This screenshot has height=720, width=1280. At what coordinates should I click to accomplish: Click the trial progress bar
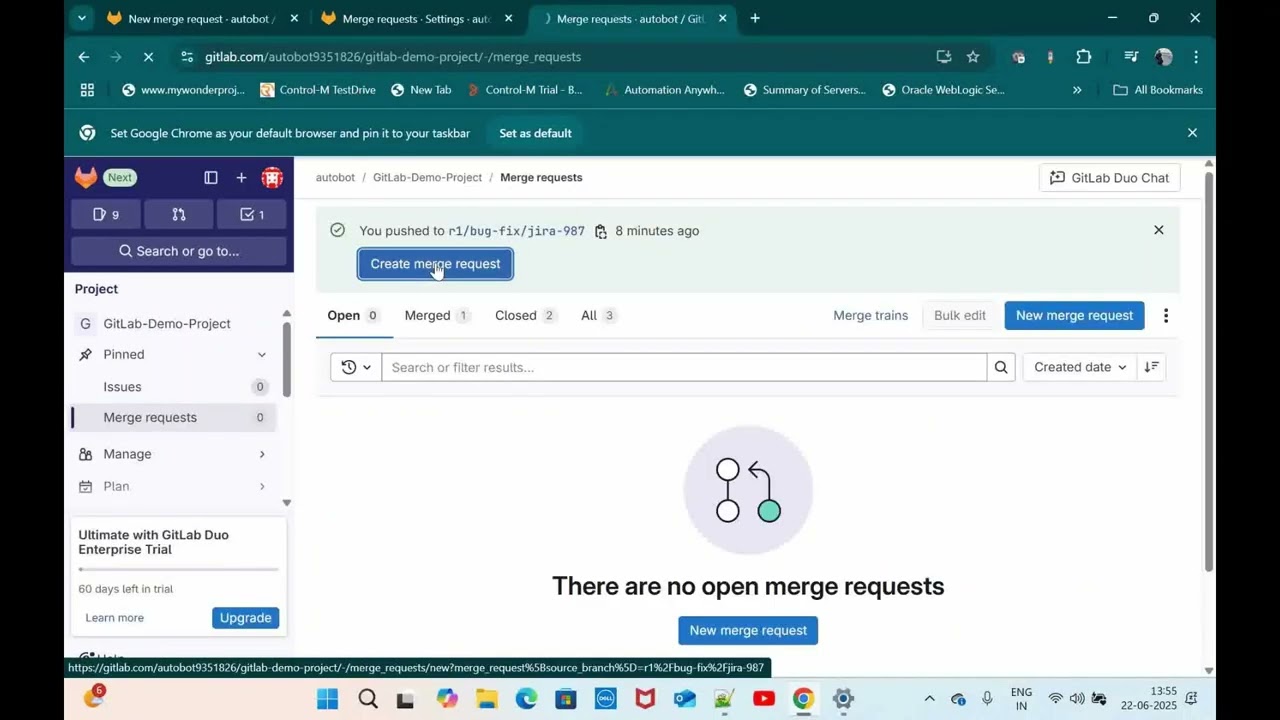pos(179,569)
